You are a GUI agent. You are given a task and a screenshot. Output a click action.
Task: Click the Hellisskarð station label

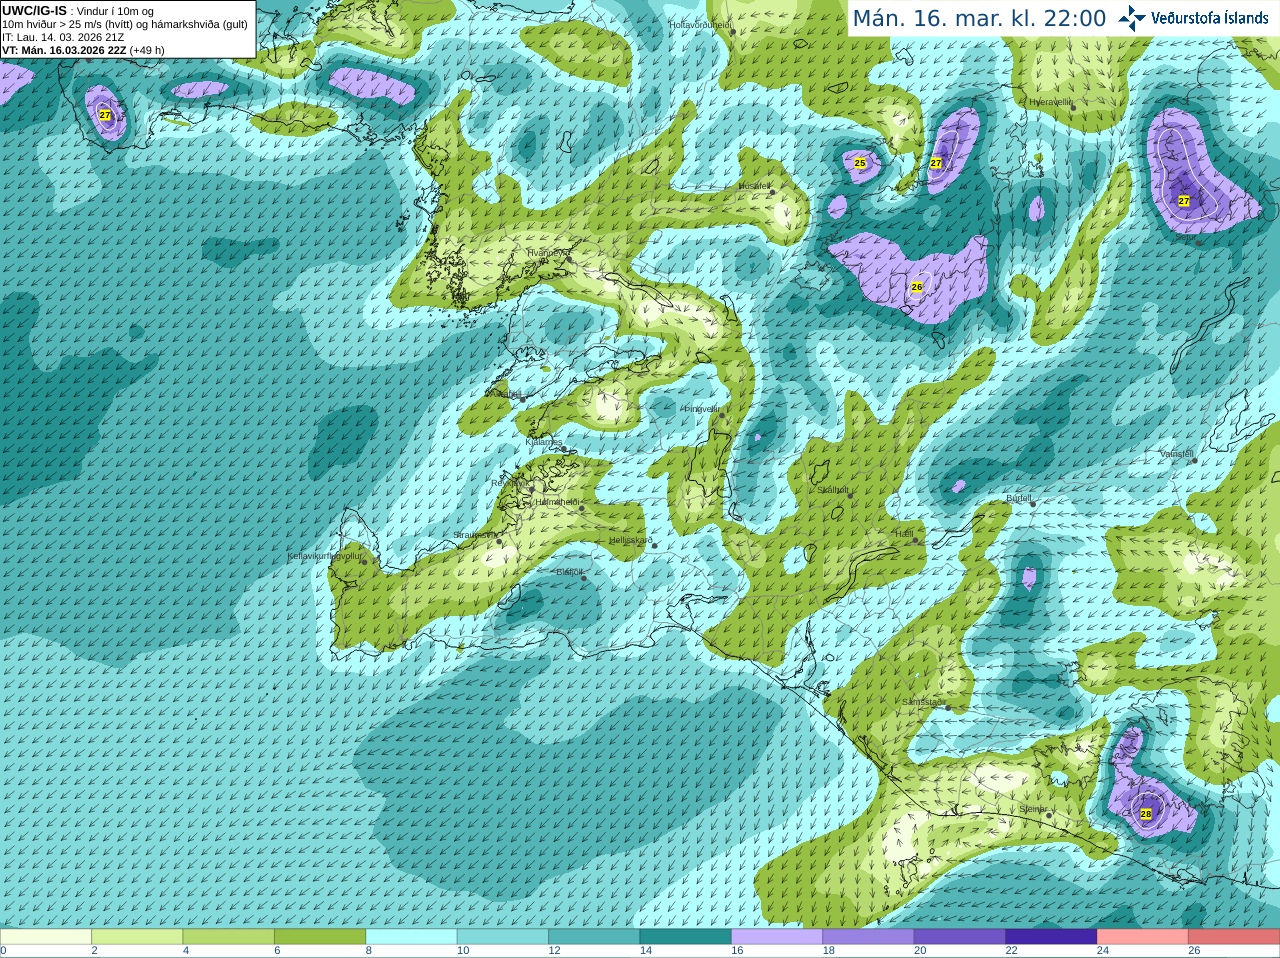[x=631, y=541]
